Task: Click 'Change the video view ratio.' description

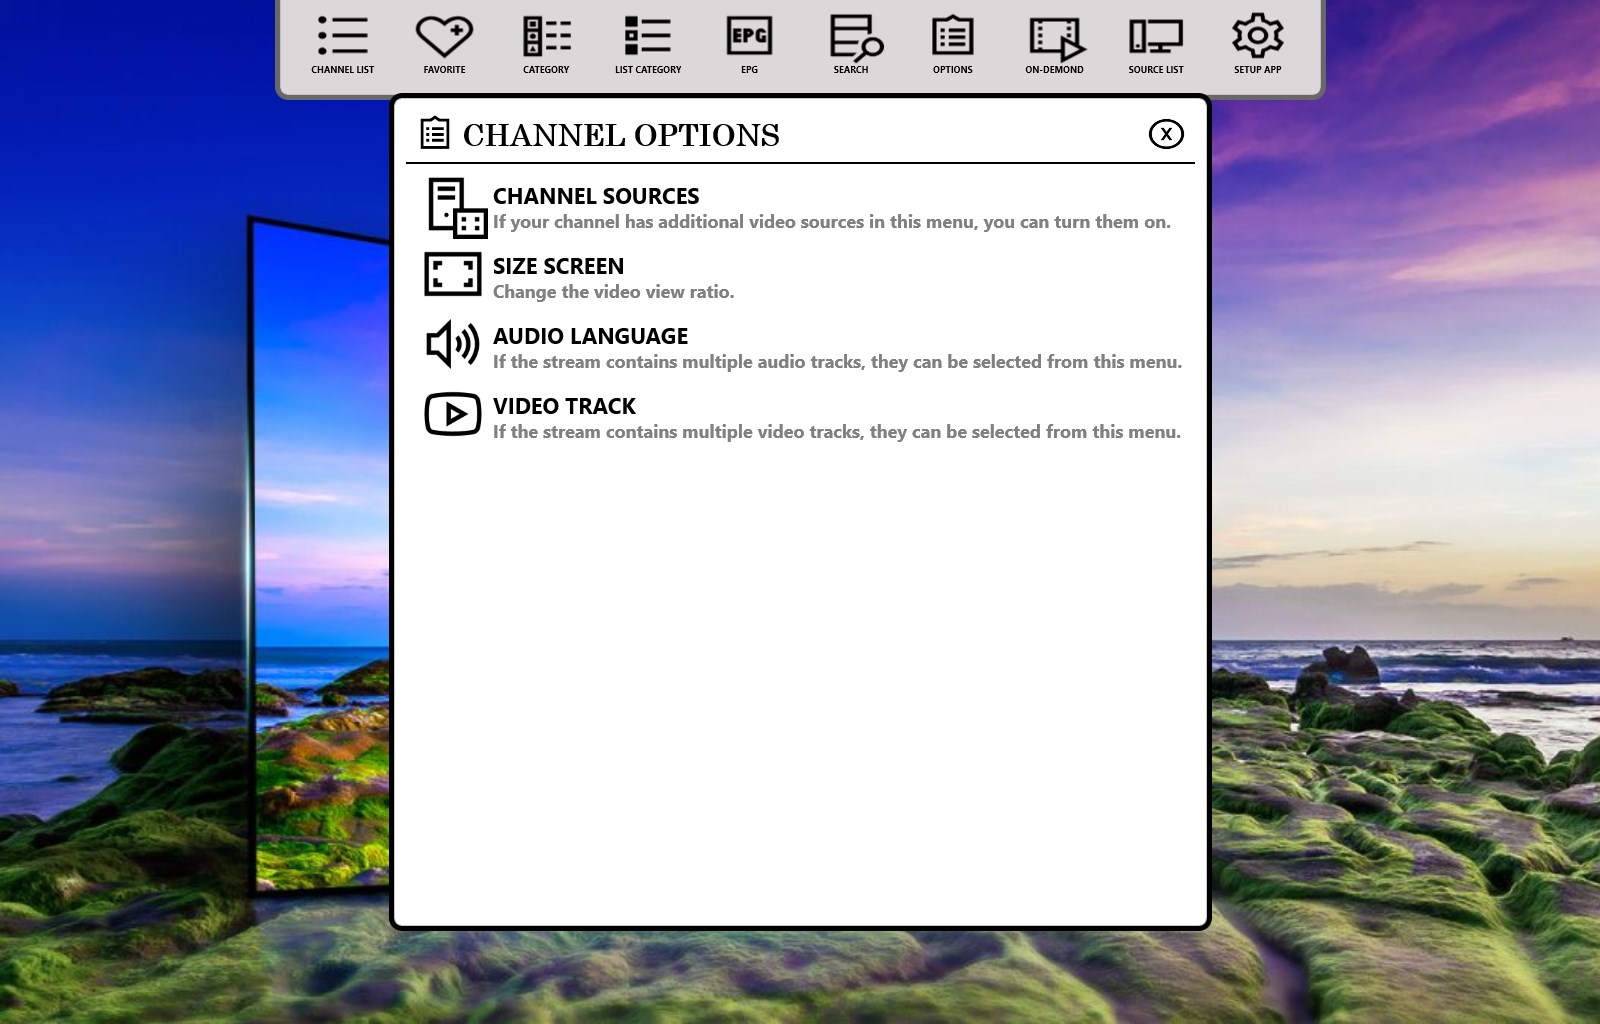Action: coord(613,292)
